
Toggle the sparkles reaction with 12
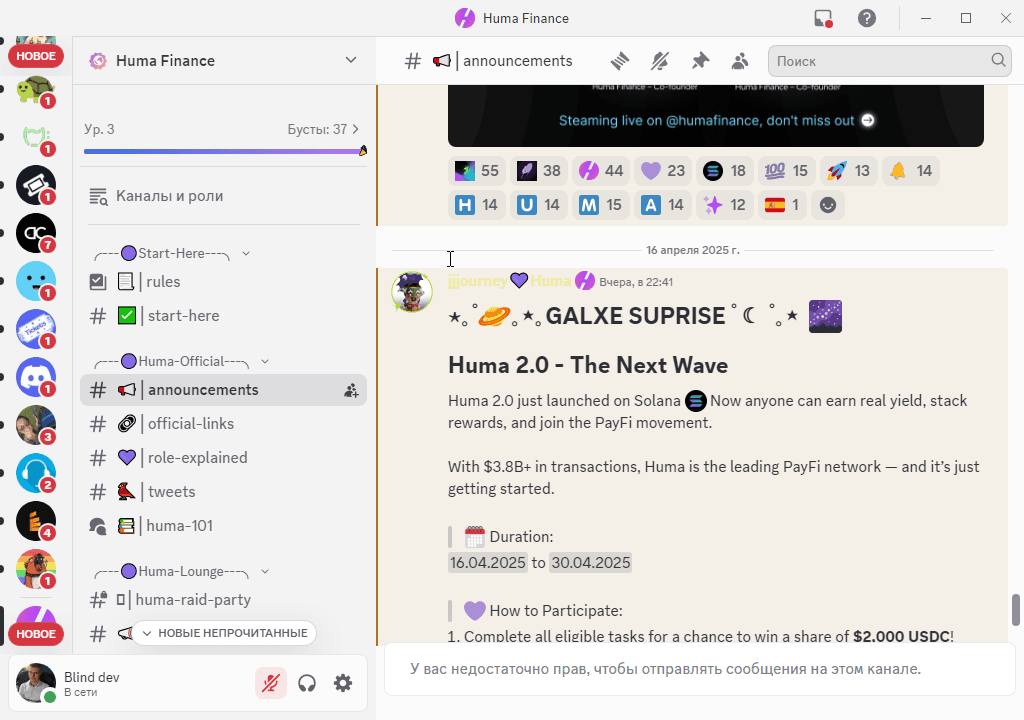point(725,205)
